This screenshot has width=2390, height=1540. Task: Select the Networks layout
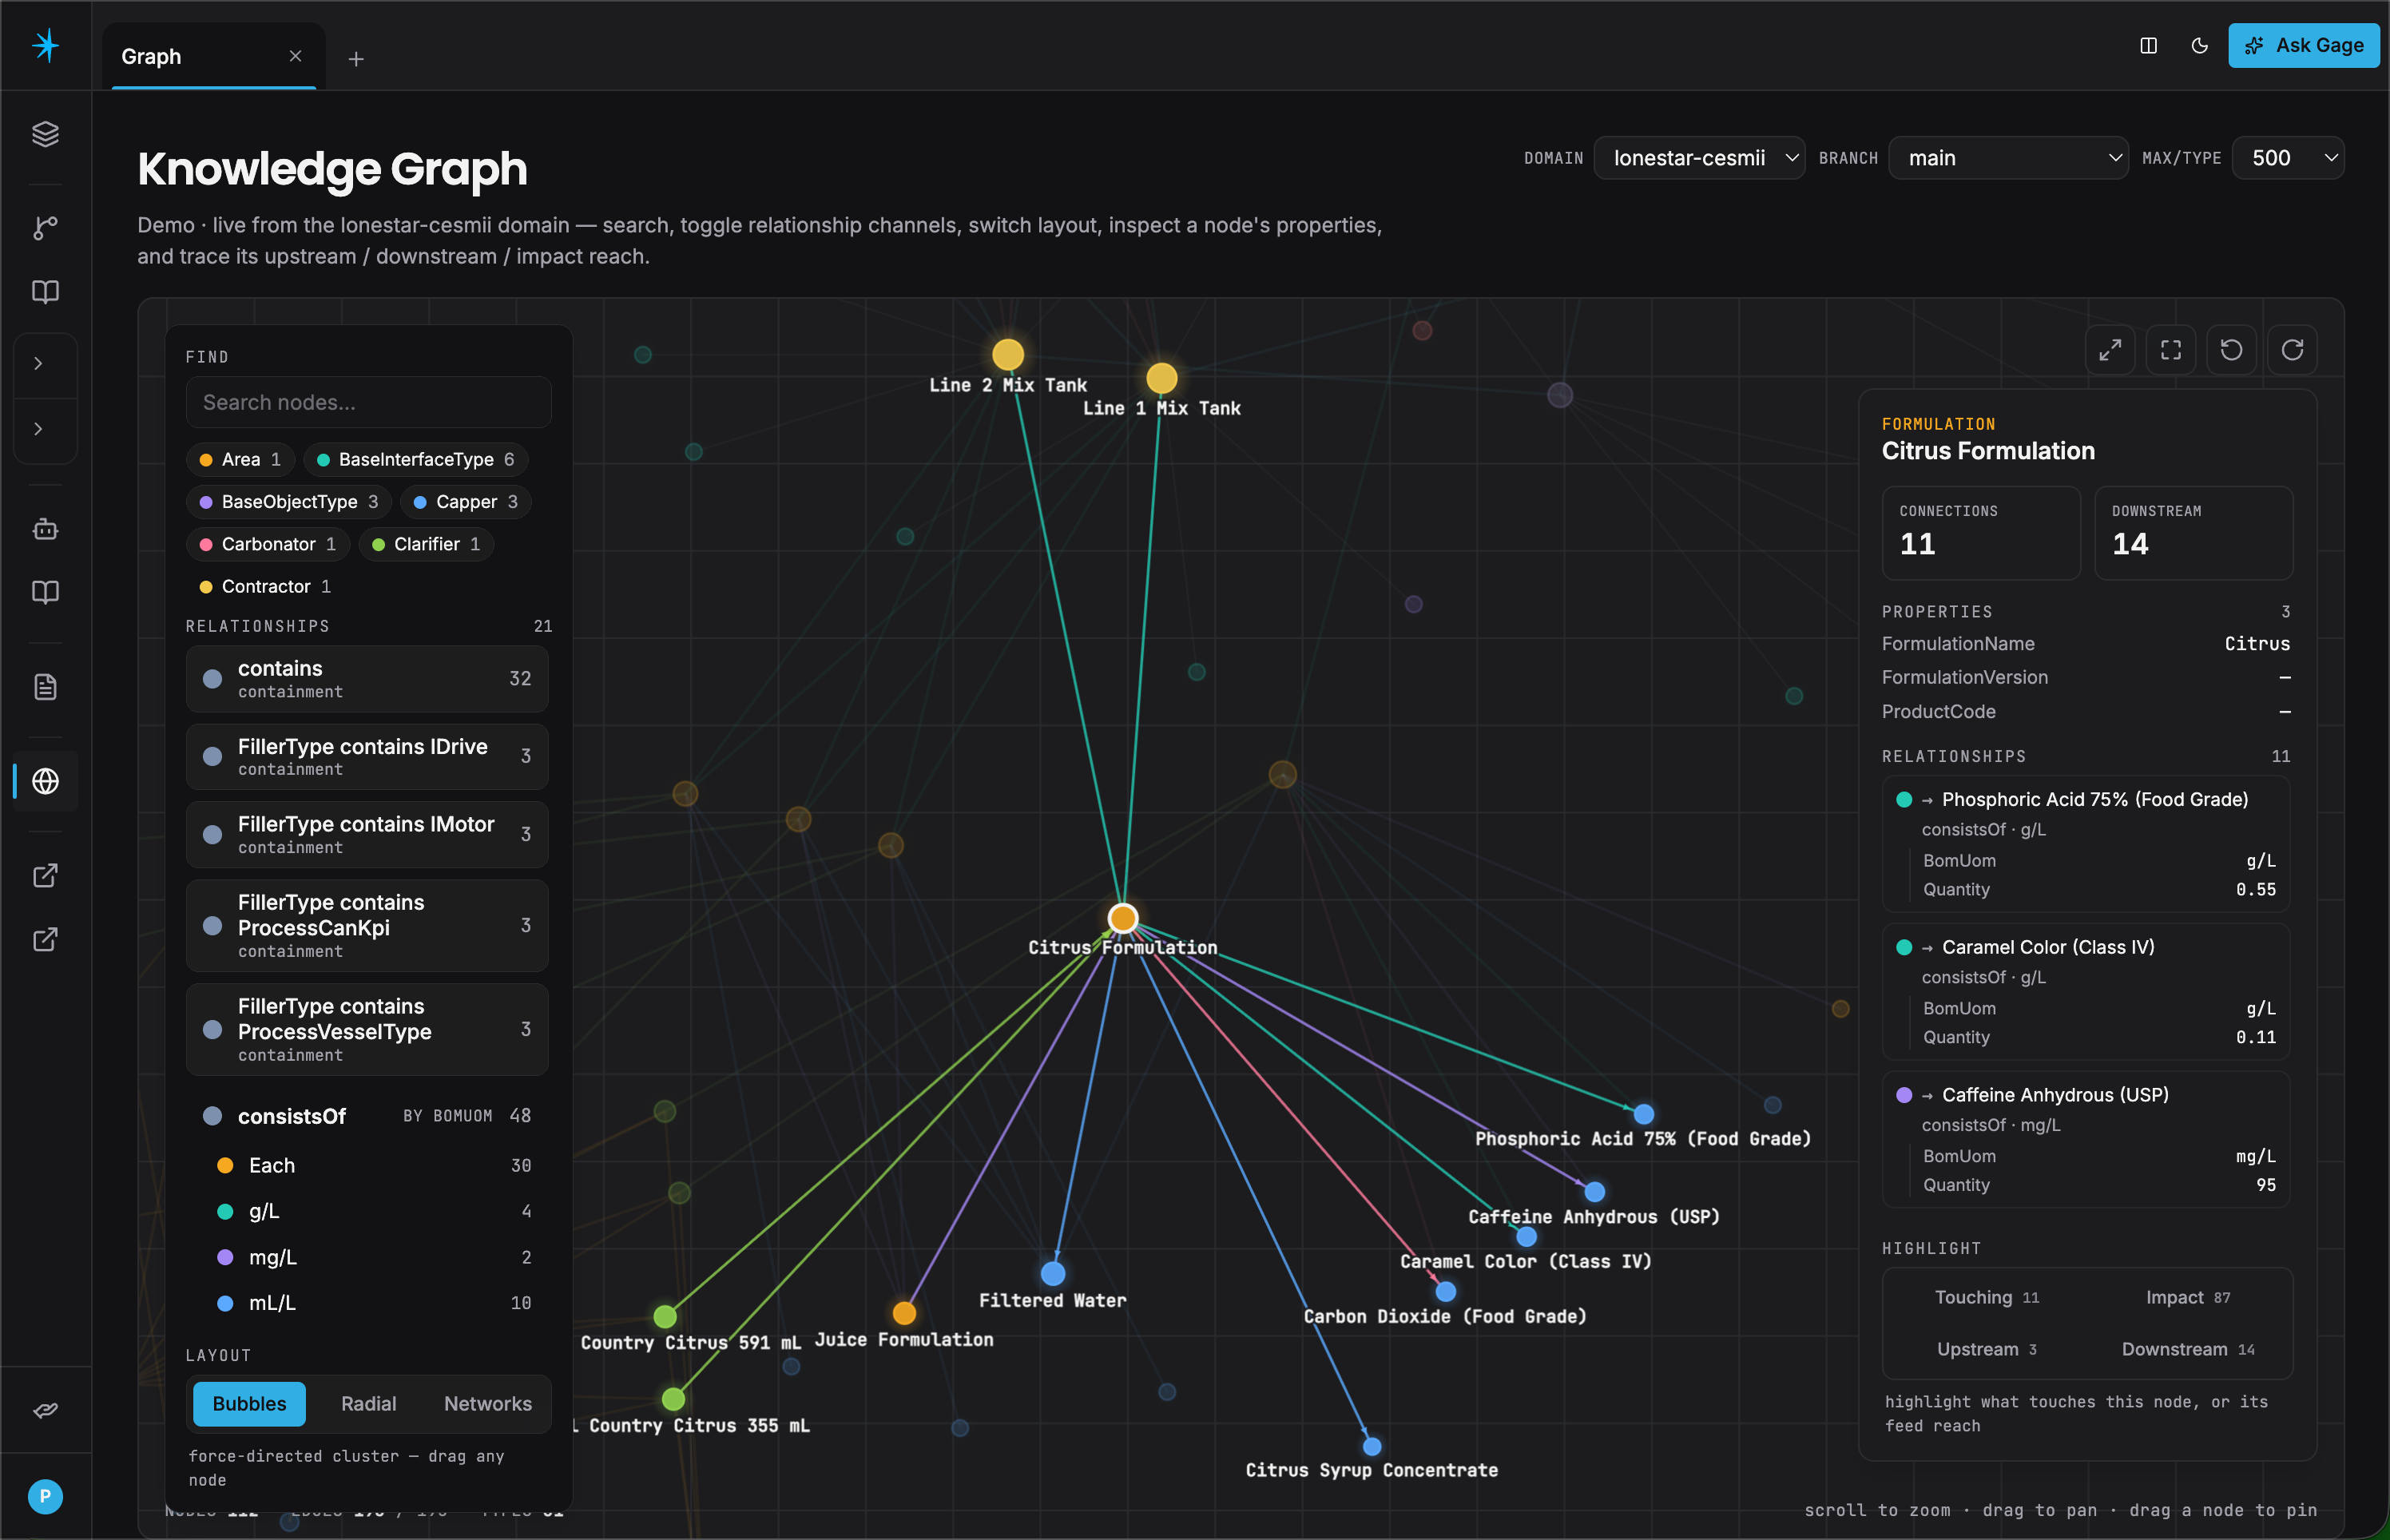point(487,1404)
